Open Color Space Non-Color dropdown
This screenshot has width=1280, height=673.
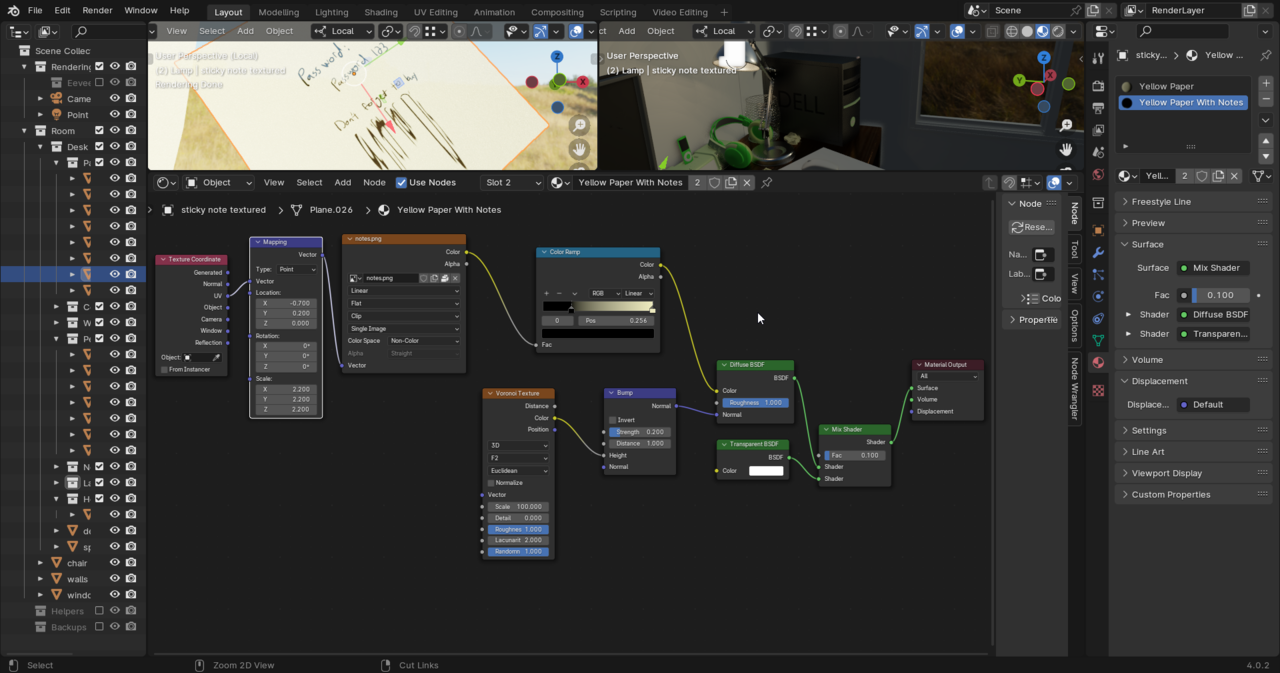tap(424, 341)
